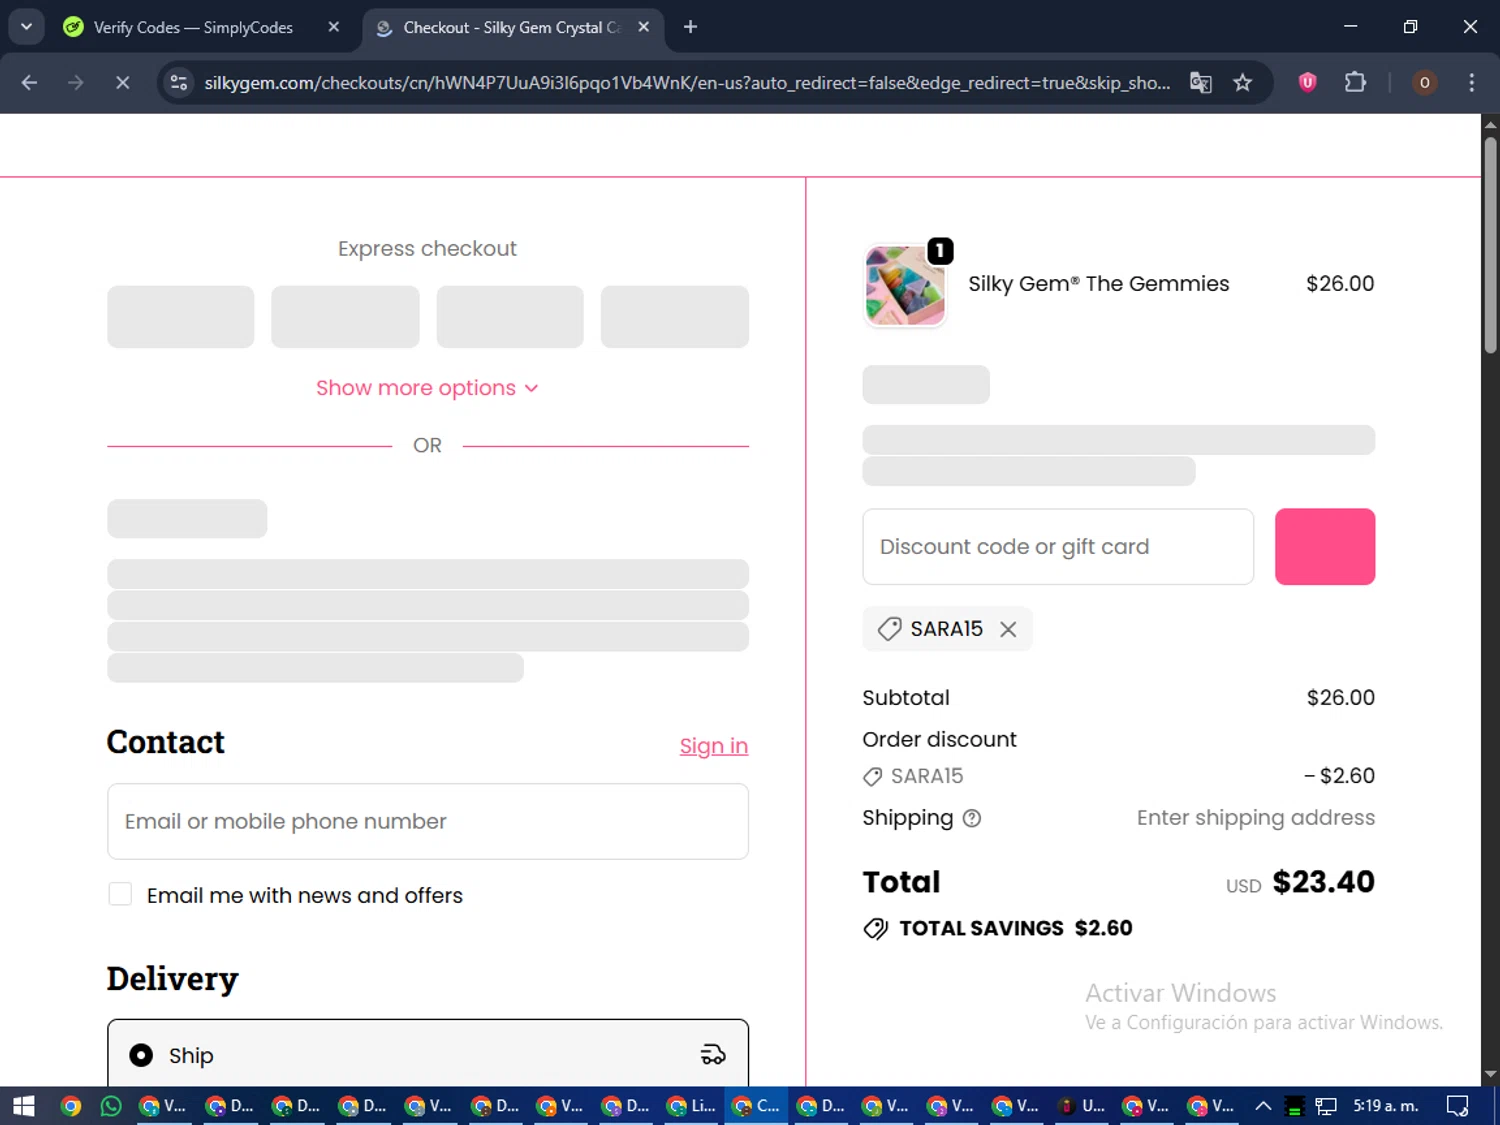Open the taskbar clock showing 5:19 a. m.

(1386, 1106)
